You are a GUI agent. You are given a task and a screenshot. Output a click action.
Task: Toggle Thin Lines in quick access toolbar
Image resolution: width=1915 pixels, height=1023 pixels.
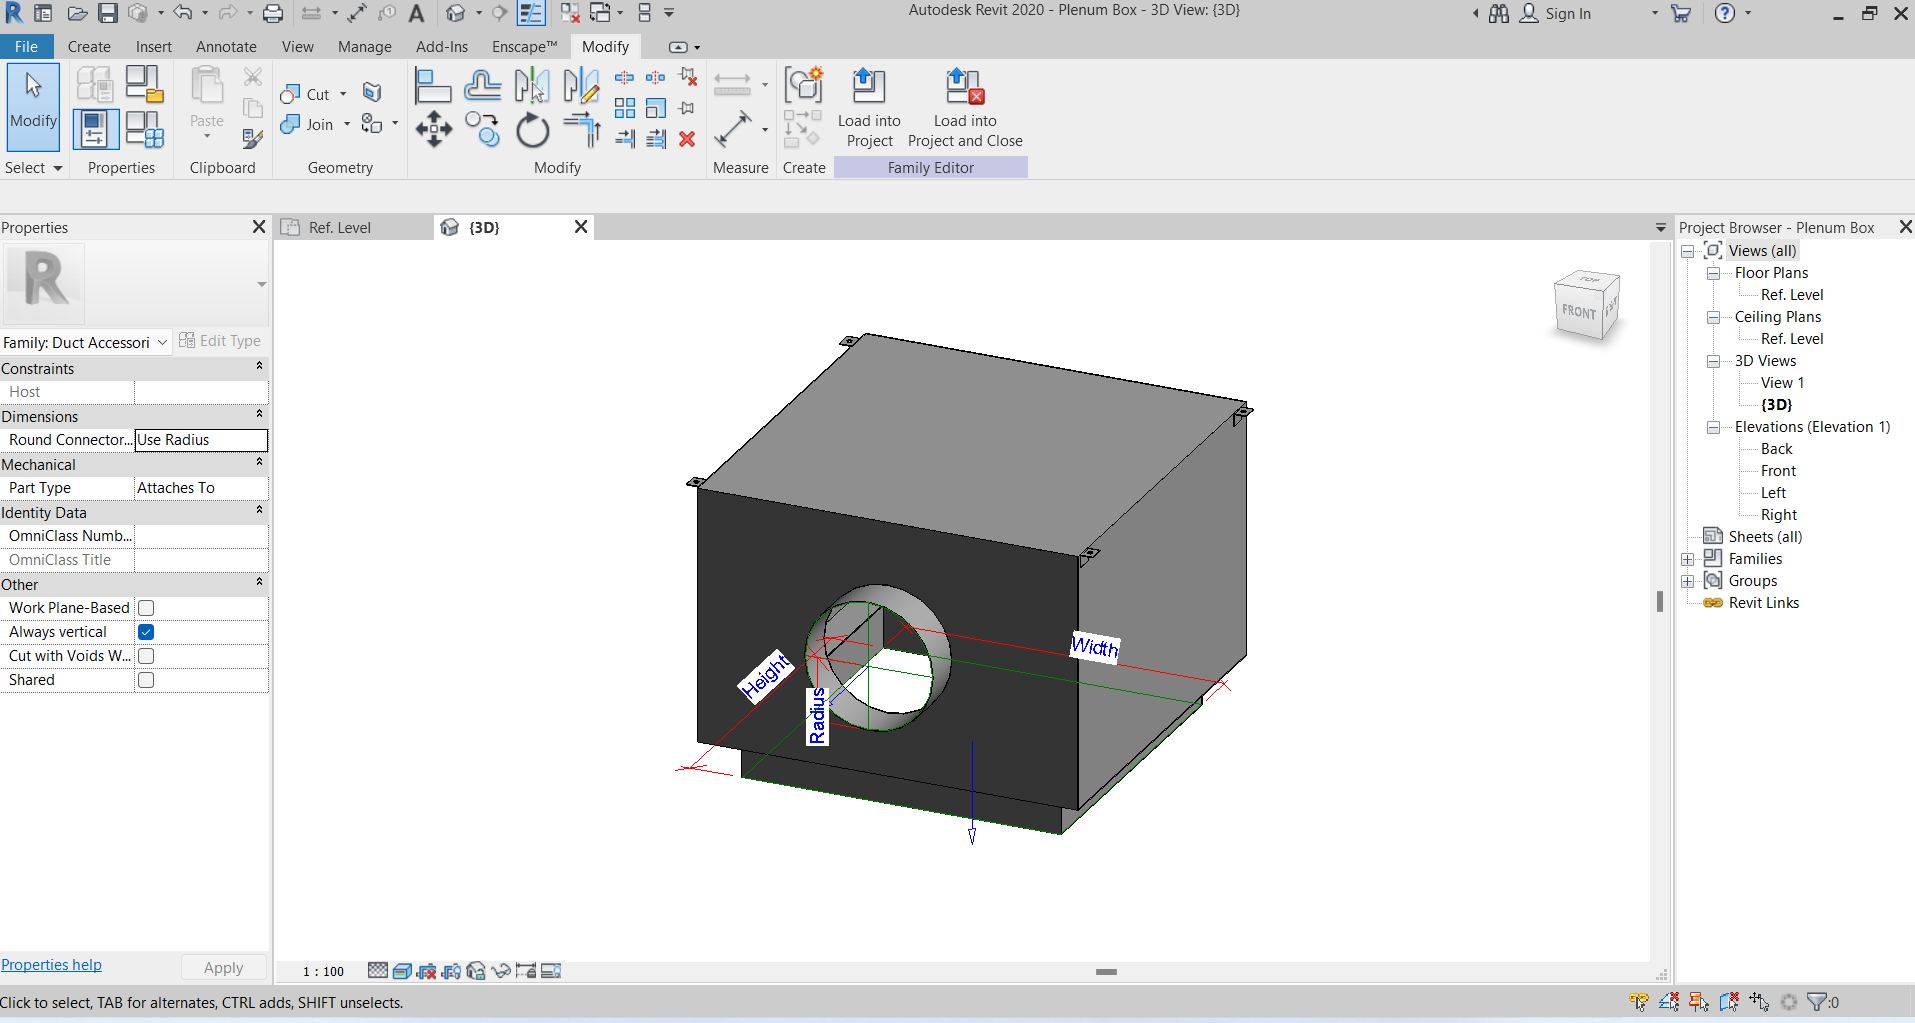[x=532, y=13]
